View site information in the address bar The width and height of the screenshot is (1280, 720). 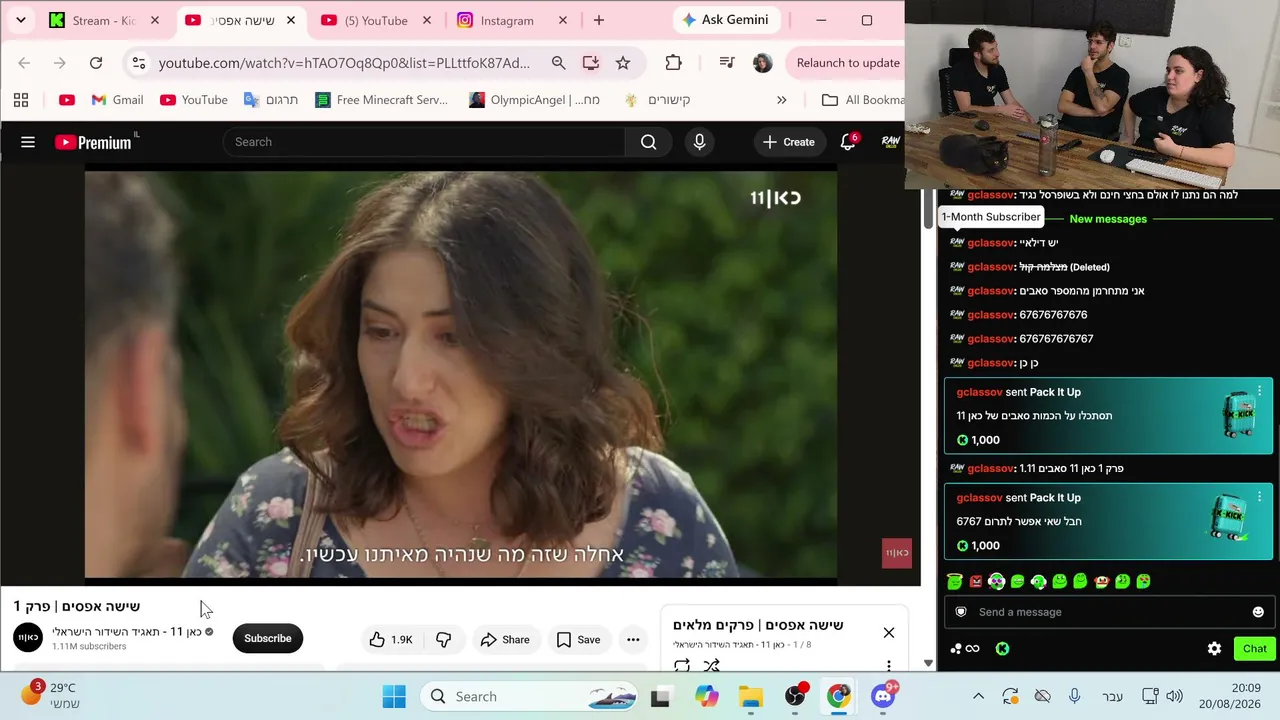tap(139, 63)
